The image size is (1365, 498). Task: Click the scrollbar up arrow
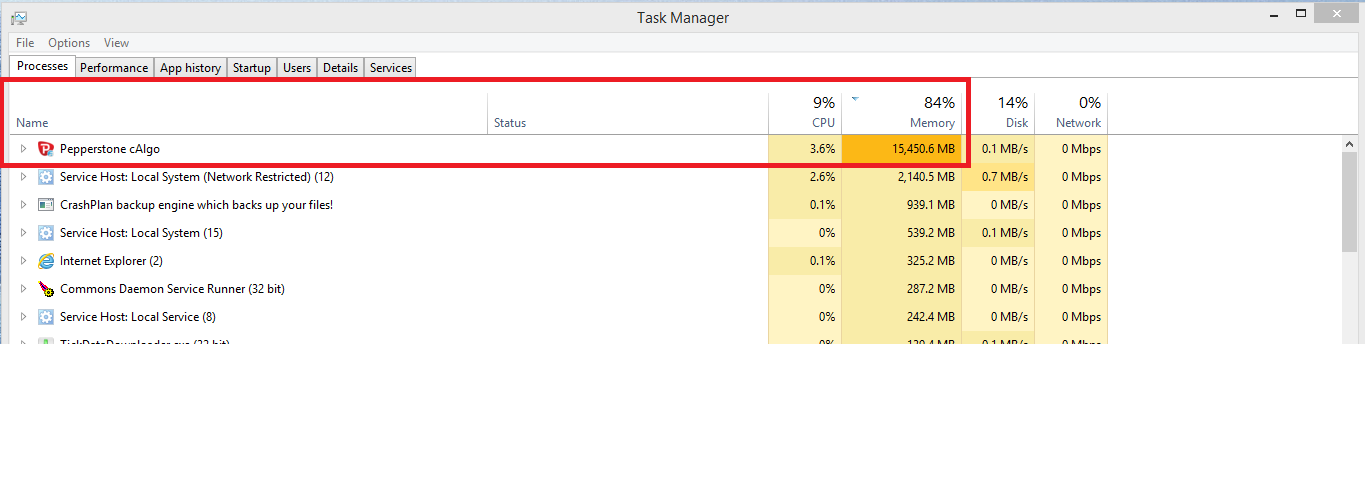click(x=1349, y=144)
